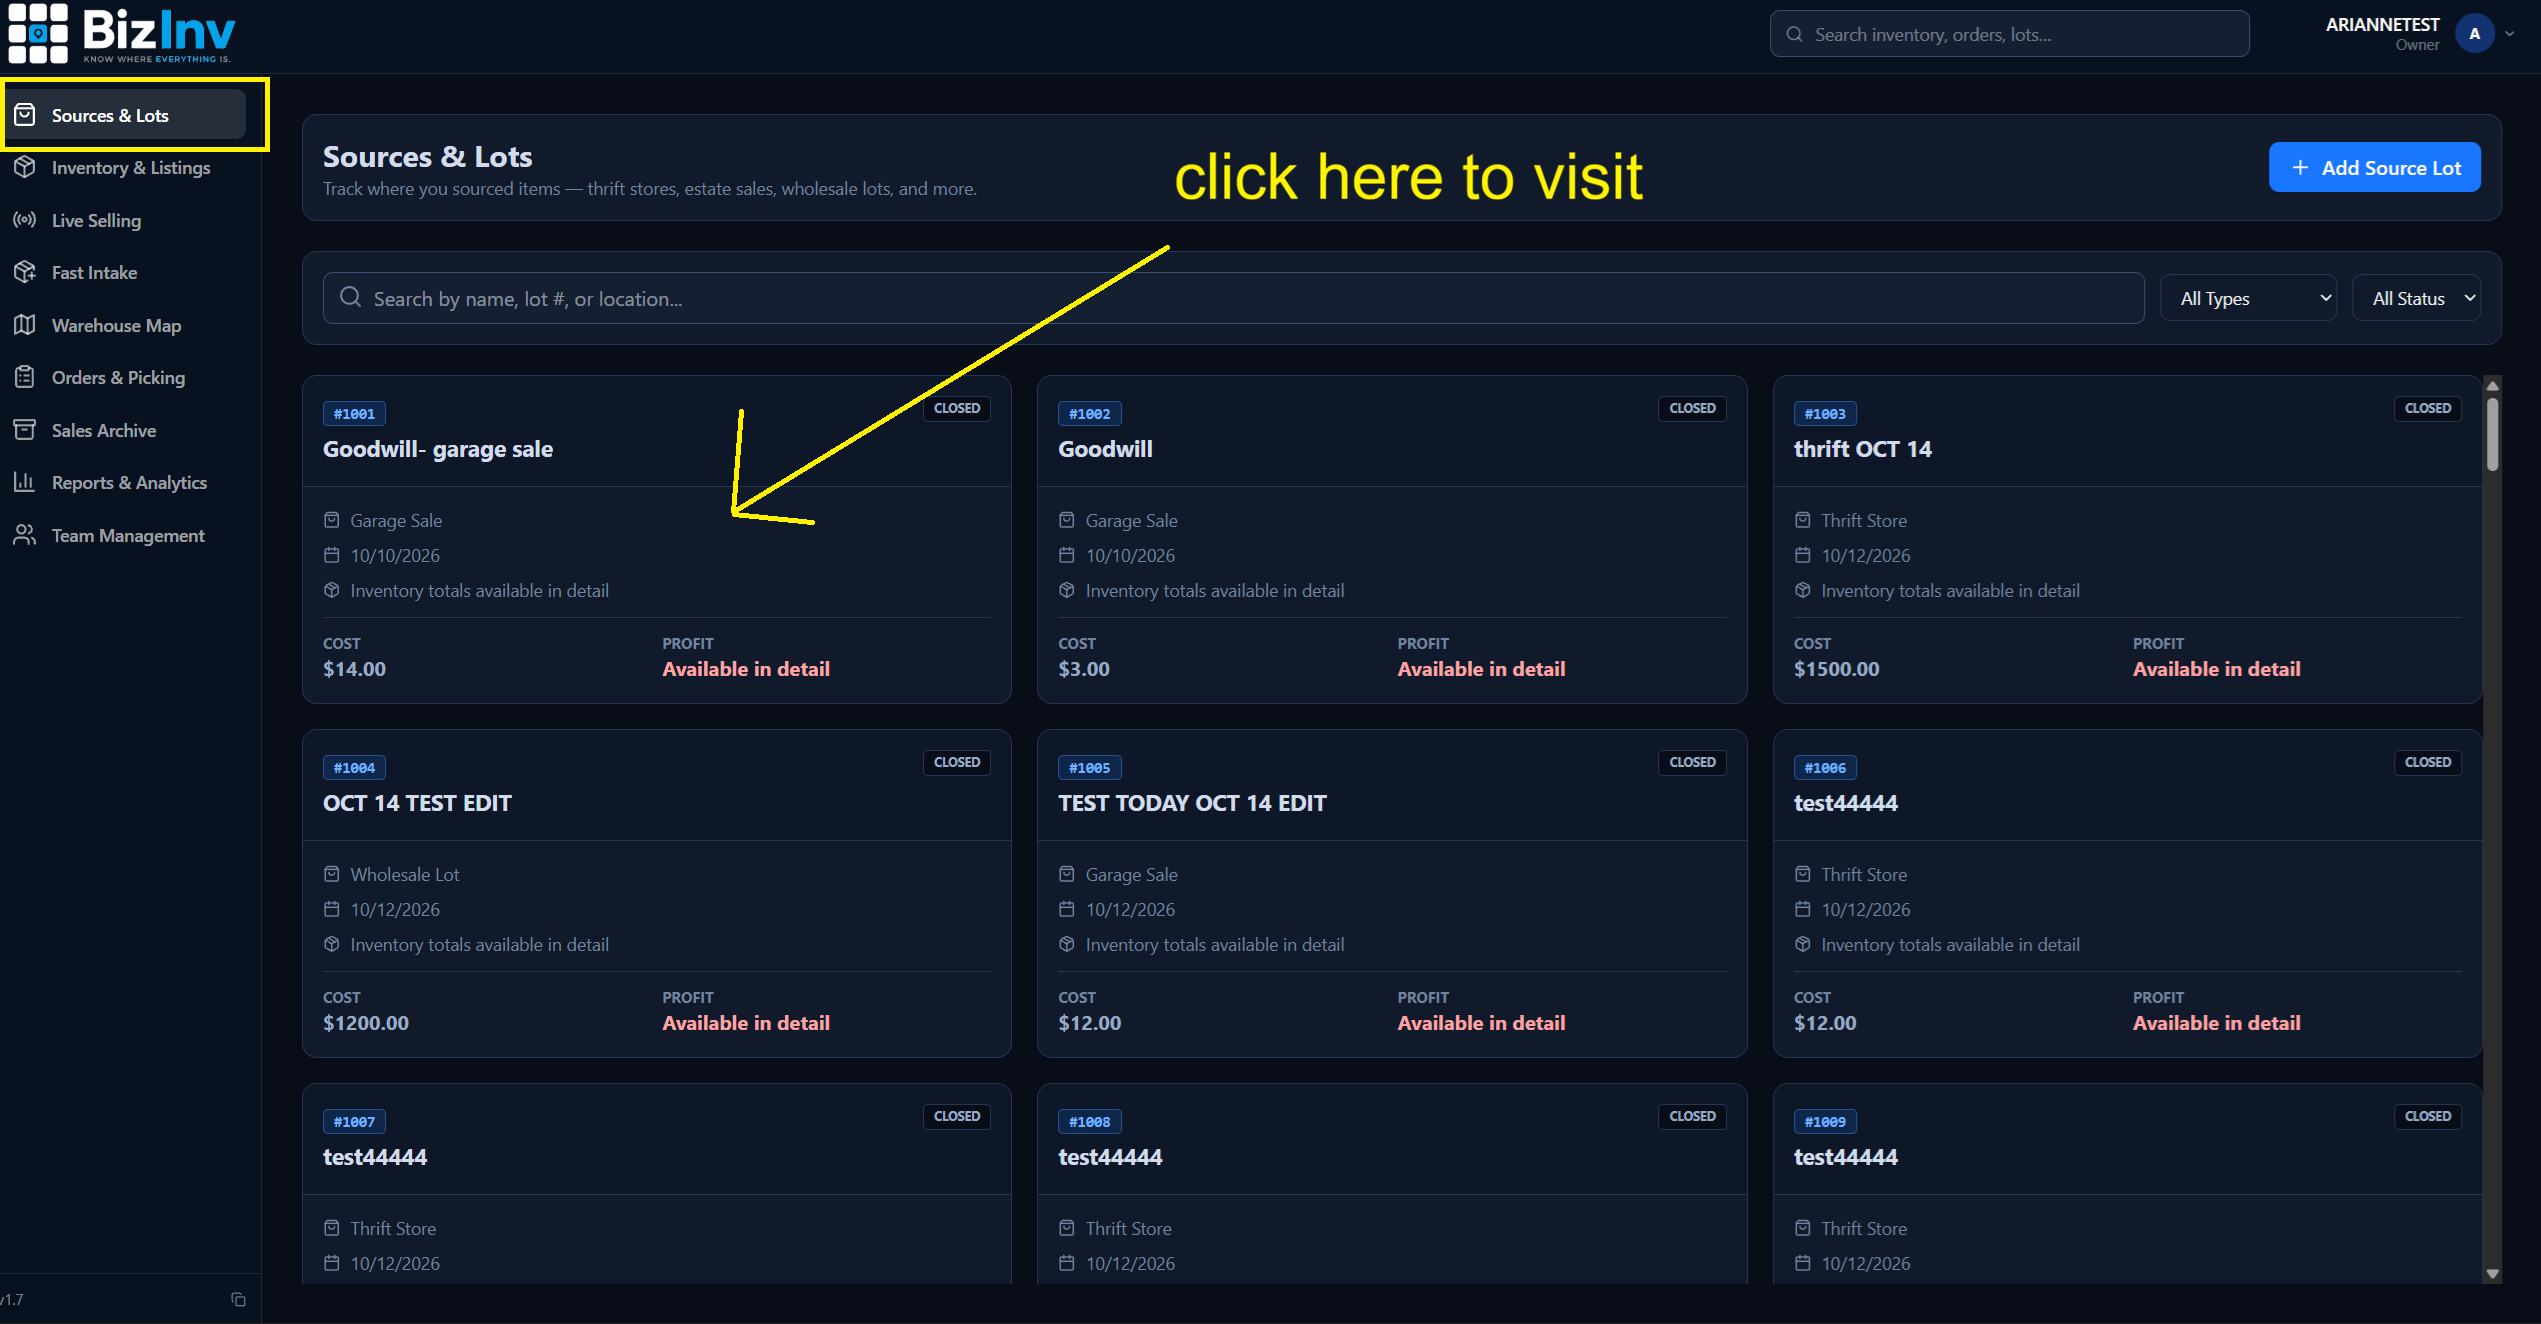Focus the search by name, lot # field
Viewport: 2541px width, 1324px height.
[x=1233, y=298]
